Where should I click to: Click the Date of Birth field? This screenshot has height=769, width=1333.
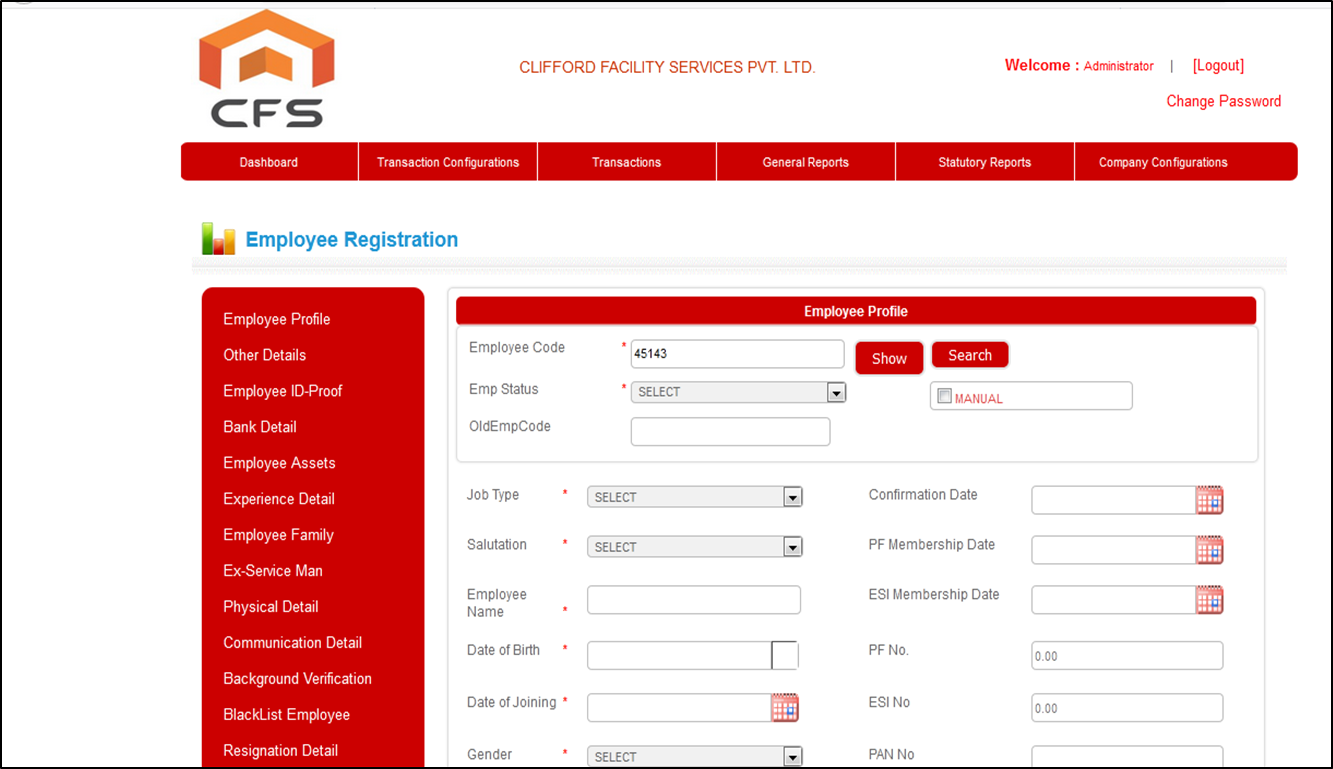(679, 656)
